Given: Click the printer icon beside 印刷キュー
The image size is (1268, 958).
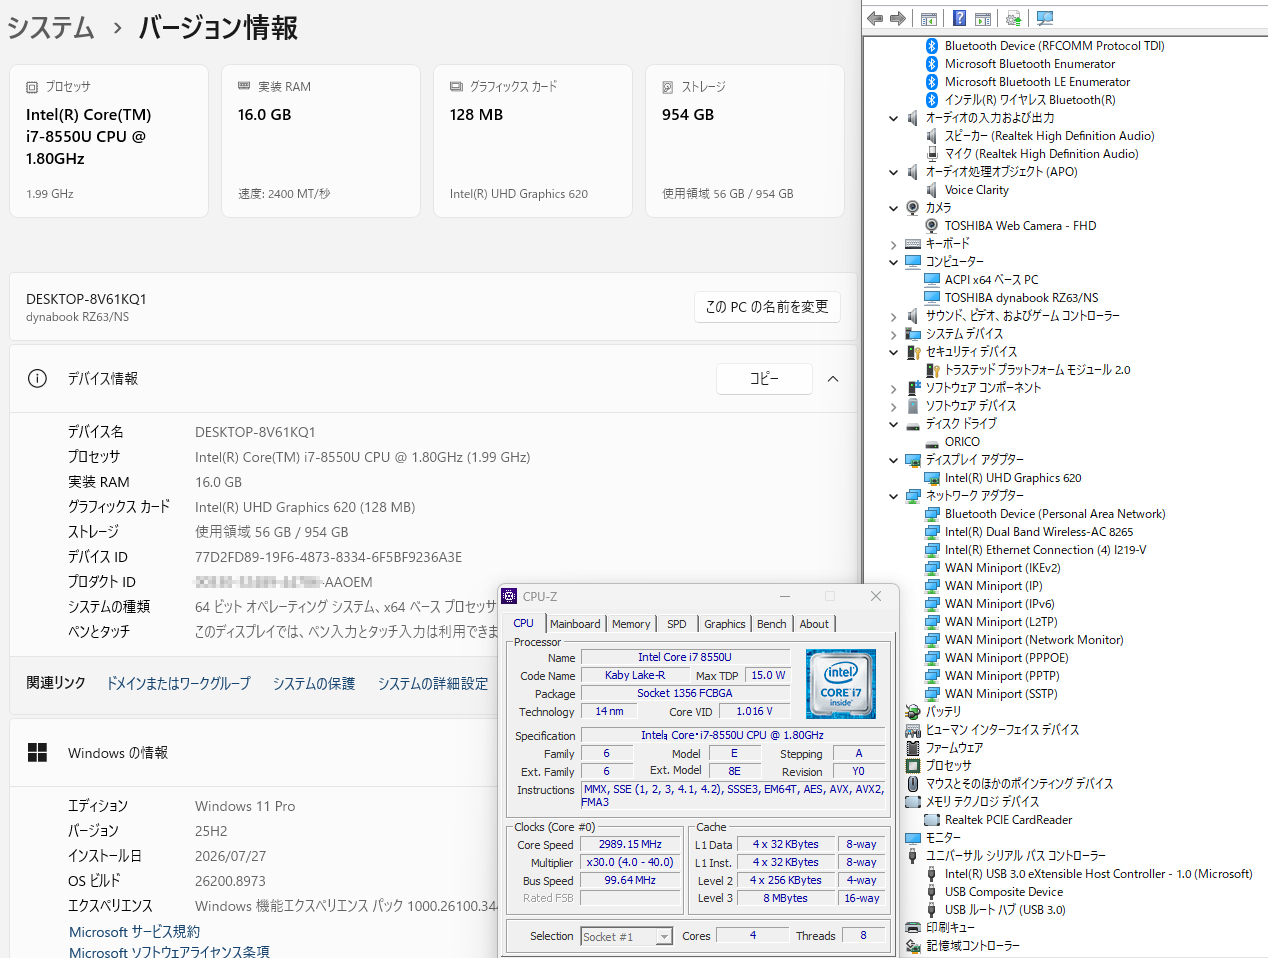Looking at the screenshot, I should (x=912, y=928).
